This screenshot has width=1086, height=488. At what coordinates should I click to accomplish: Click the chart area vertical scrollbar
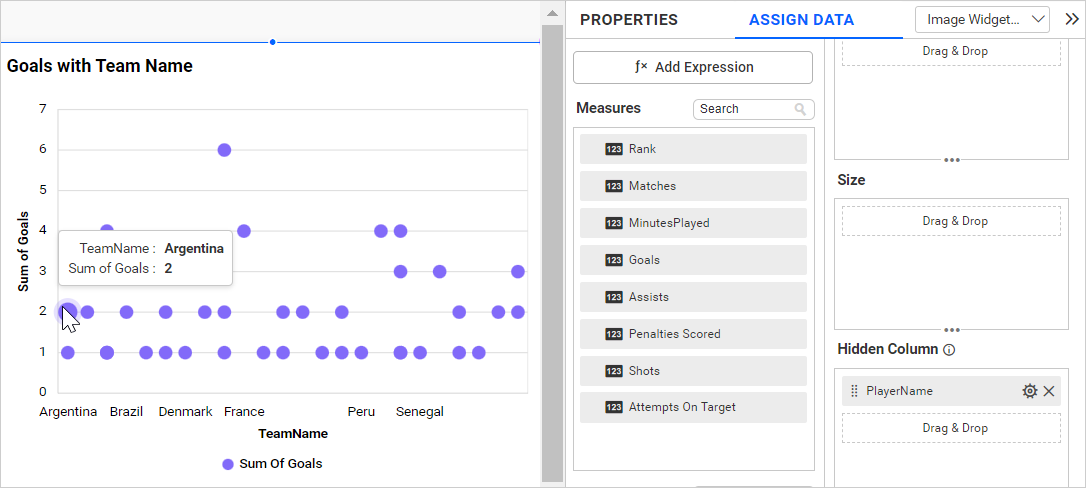click(552, 250)
